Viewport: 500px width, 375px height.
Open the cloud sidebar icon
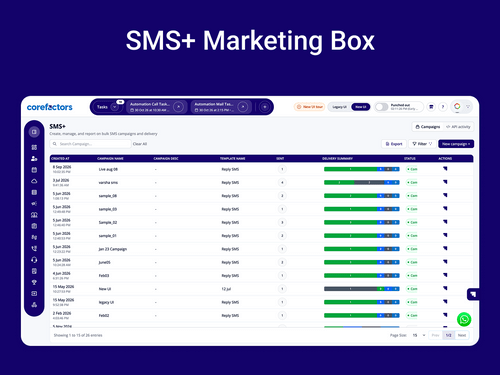pyautogui.click(x=34, y=181)
